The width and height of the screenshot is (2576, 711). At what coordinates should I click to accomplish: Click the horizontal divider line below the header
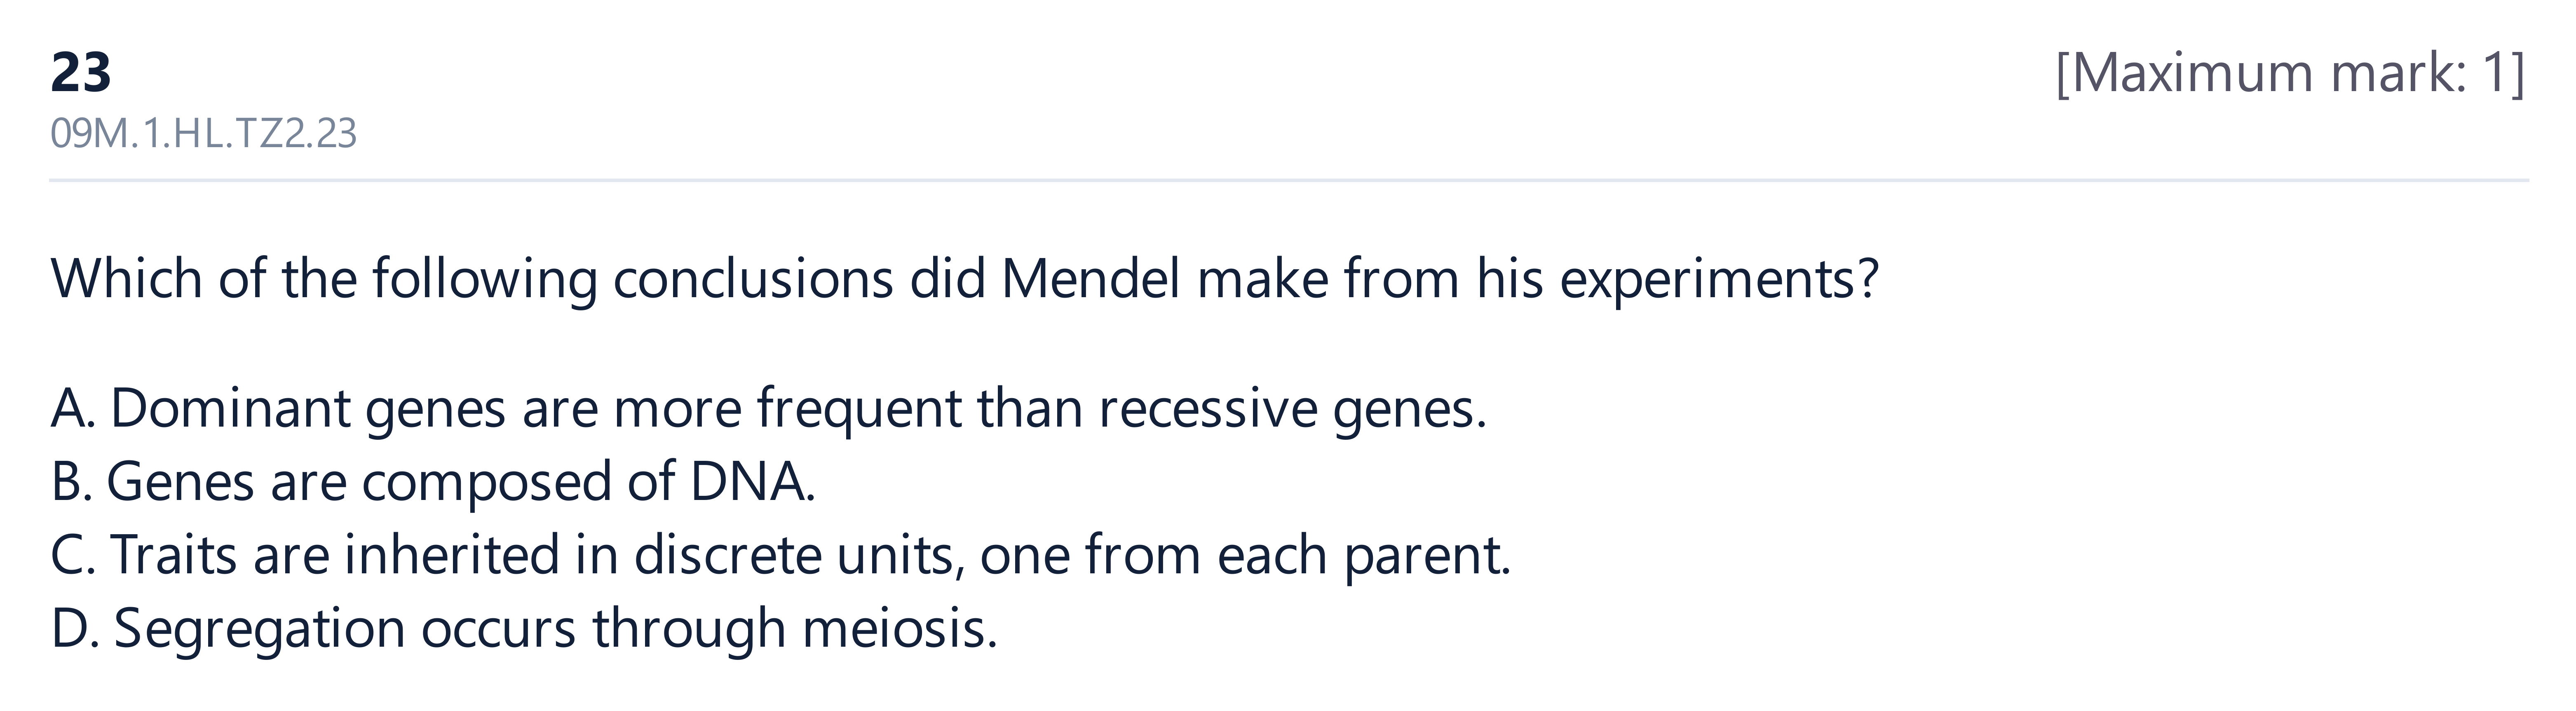pos(1289,181)
